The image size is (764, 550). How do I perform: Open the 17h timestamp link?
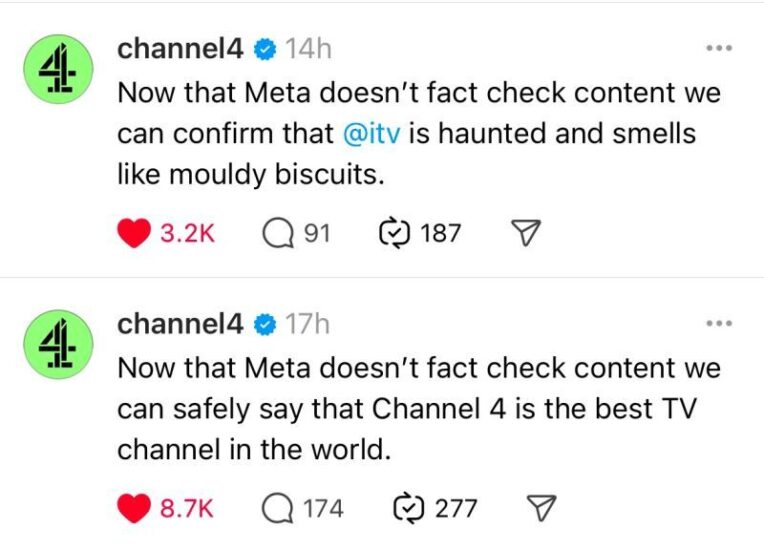(x=308, y=324)
